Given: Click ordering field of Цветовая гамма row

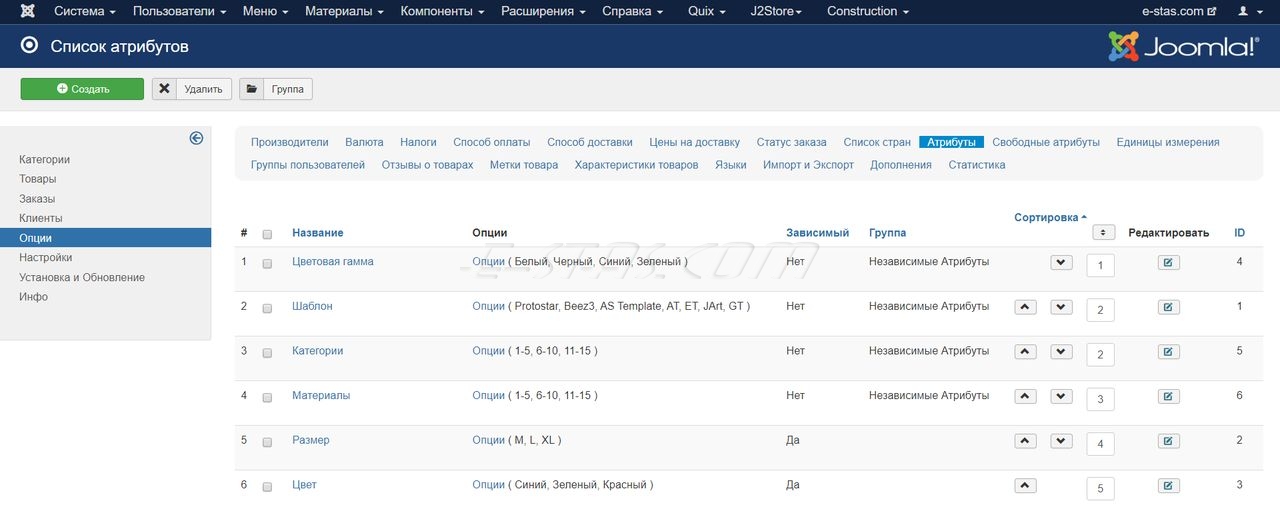Looking at the screenshot, I should [x=1100, y=265].
